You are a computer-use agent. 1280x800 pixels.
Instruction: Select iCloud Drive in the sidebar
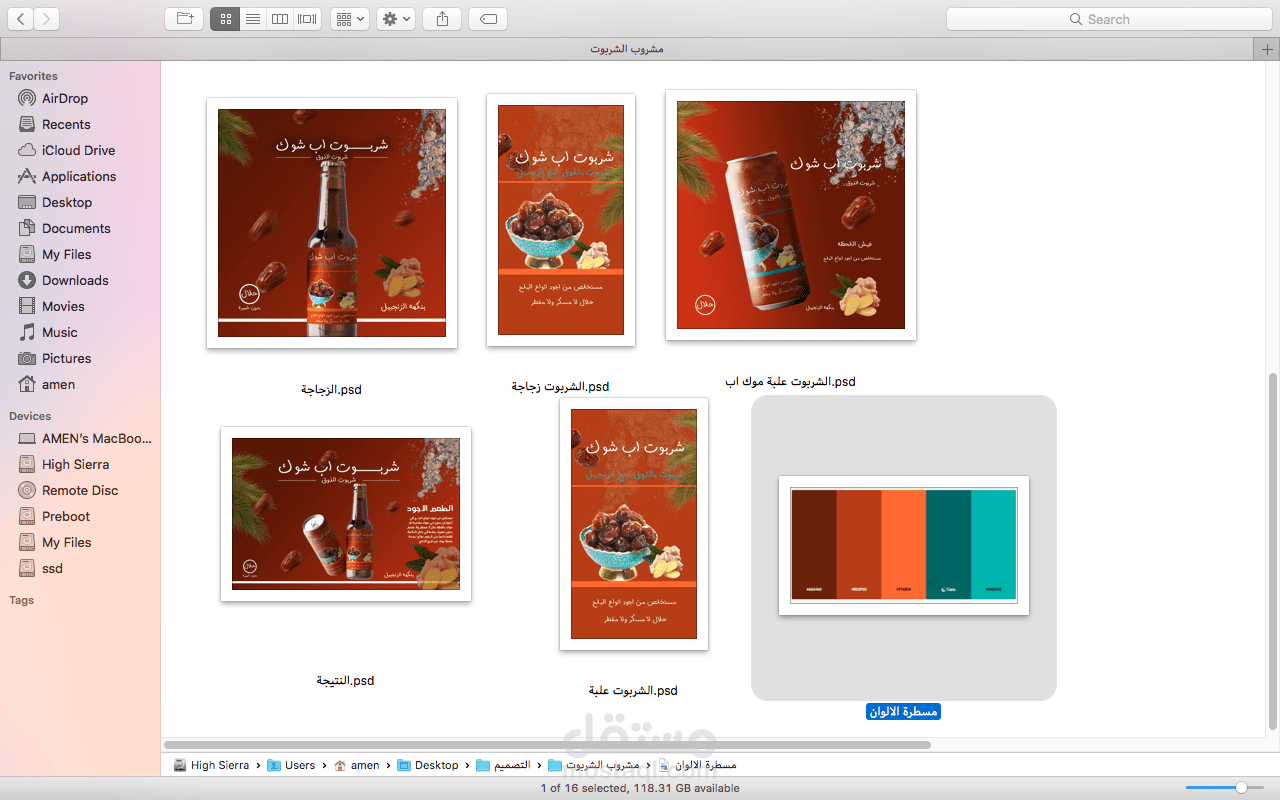78,150
